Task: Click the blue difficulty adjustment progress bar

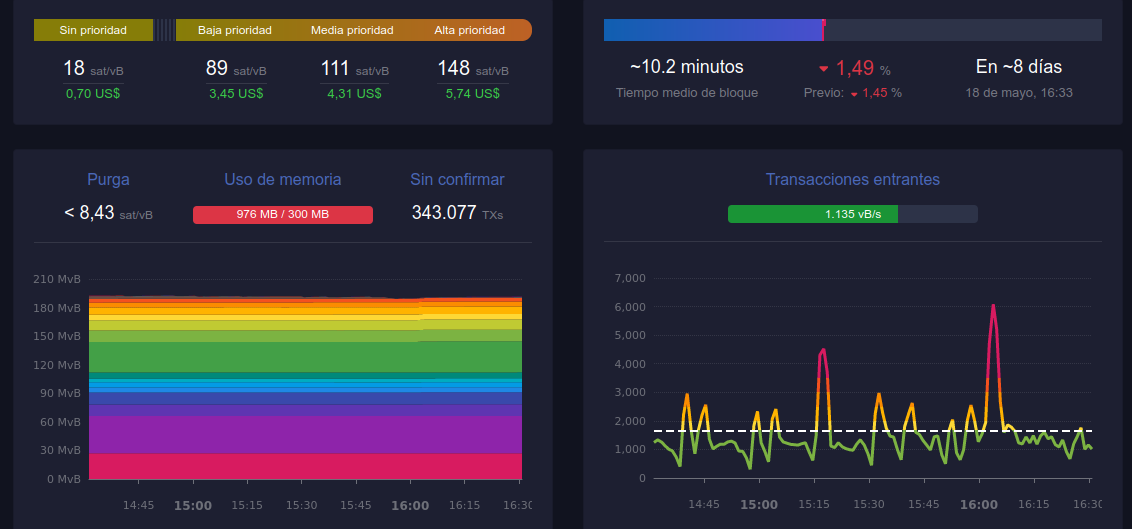Action: (x=712, y=30)
